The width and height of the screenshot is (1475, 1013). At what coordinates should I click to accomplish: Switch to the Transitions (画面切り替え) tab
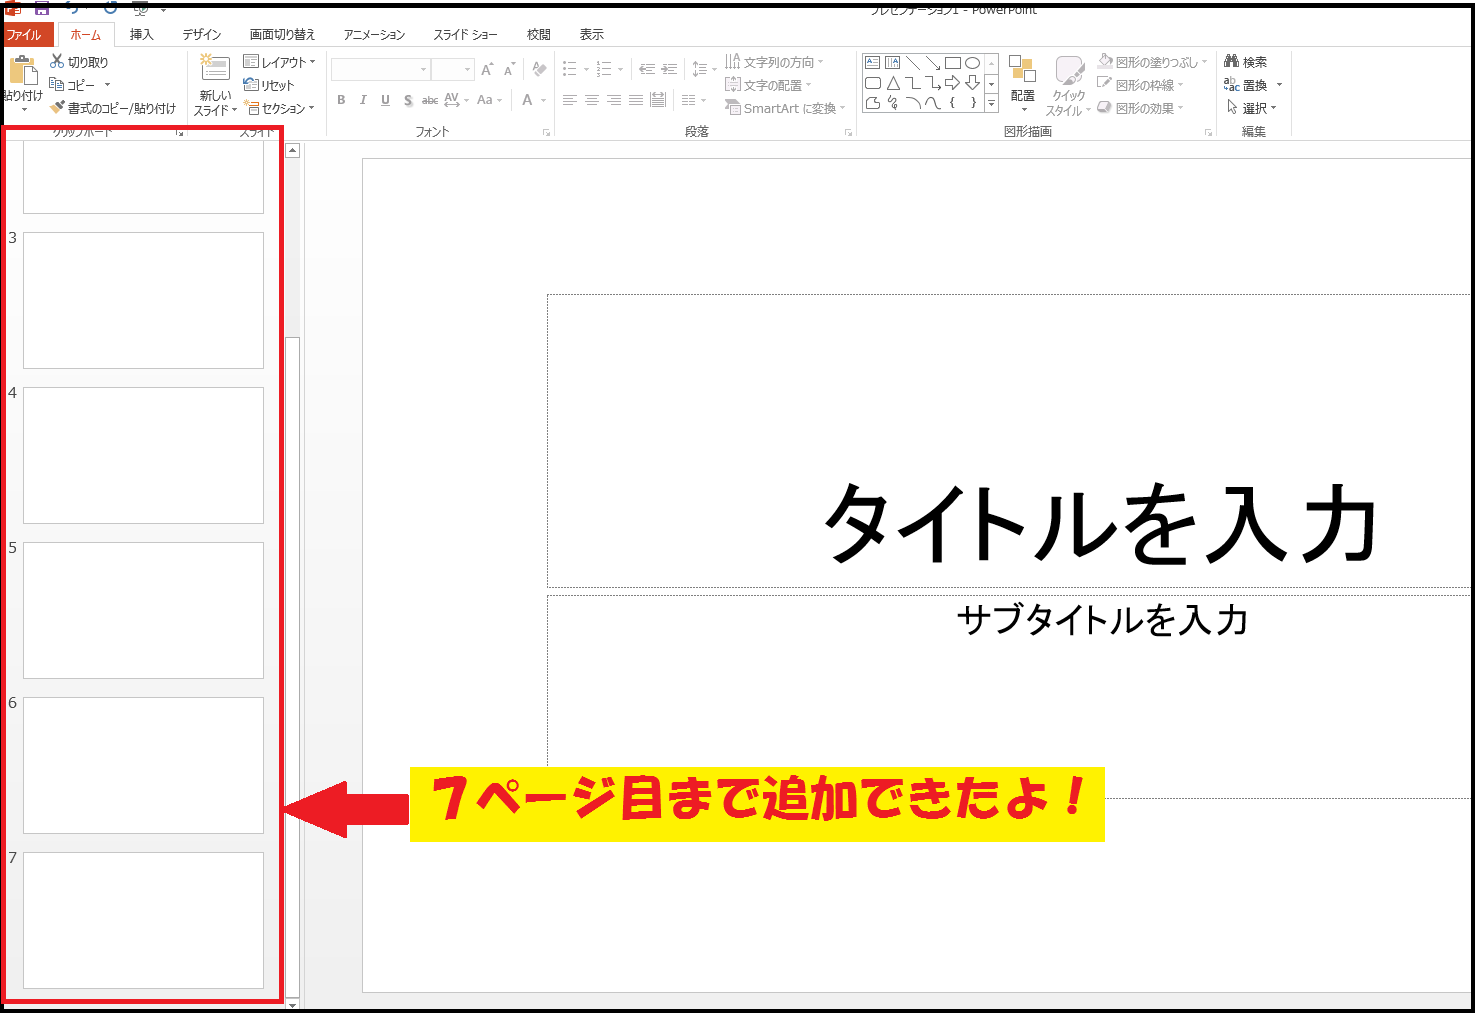(x=282, y=35)
